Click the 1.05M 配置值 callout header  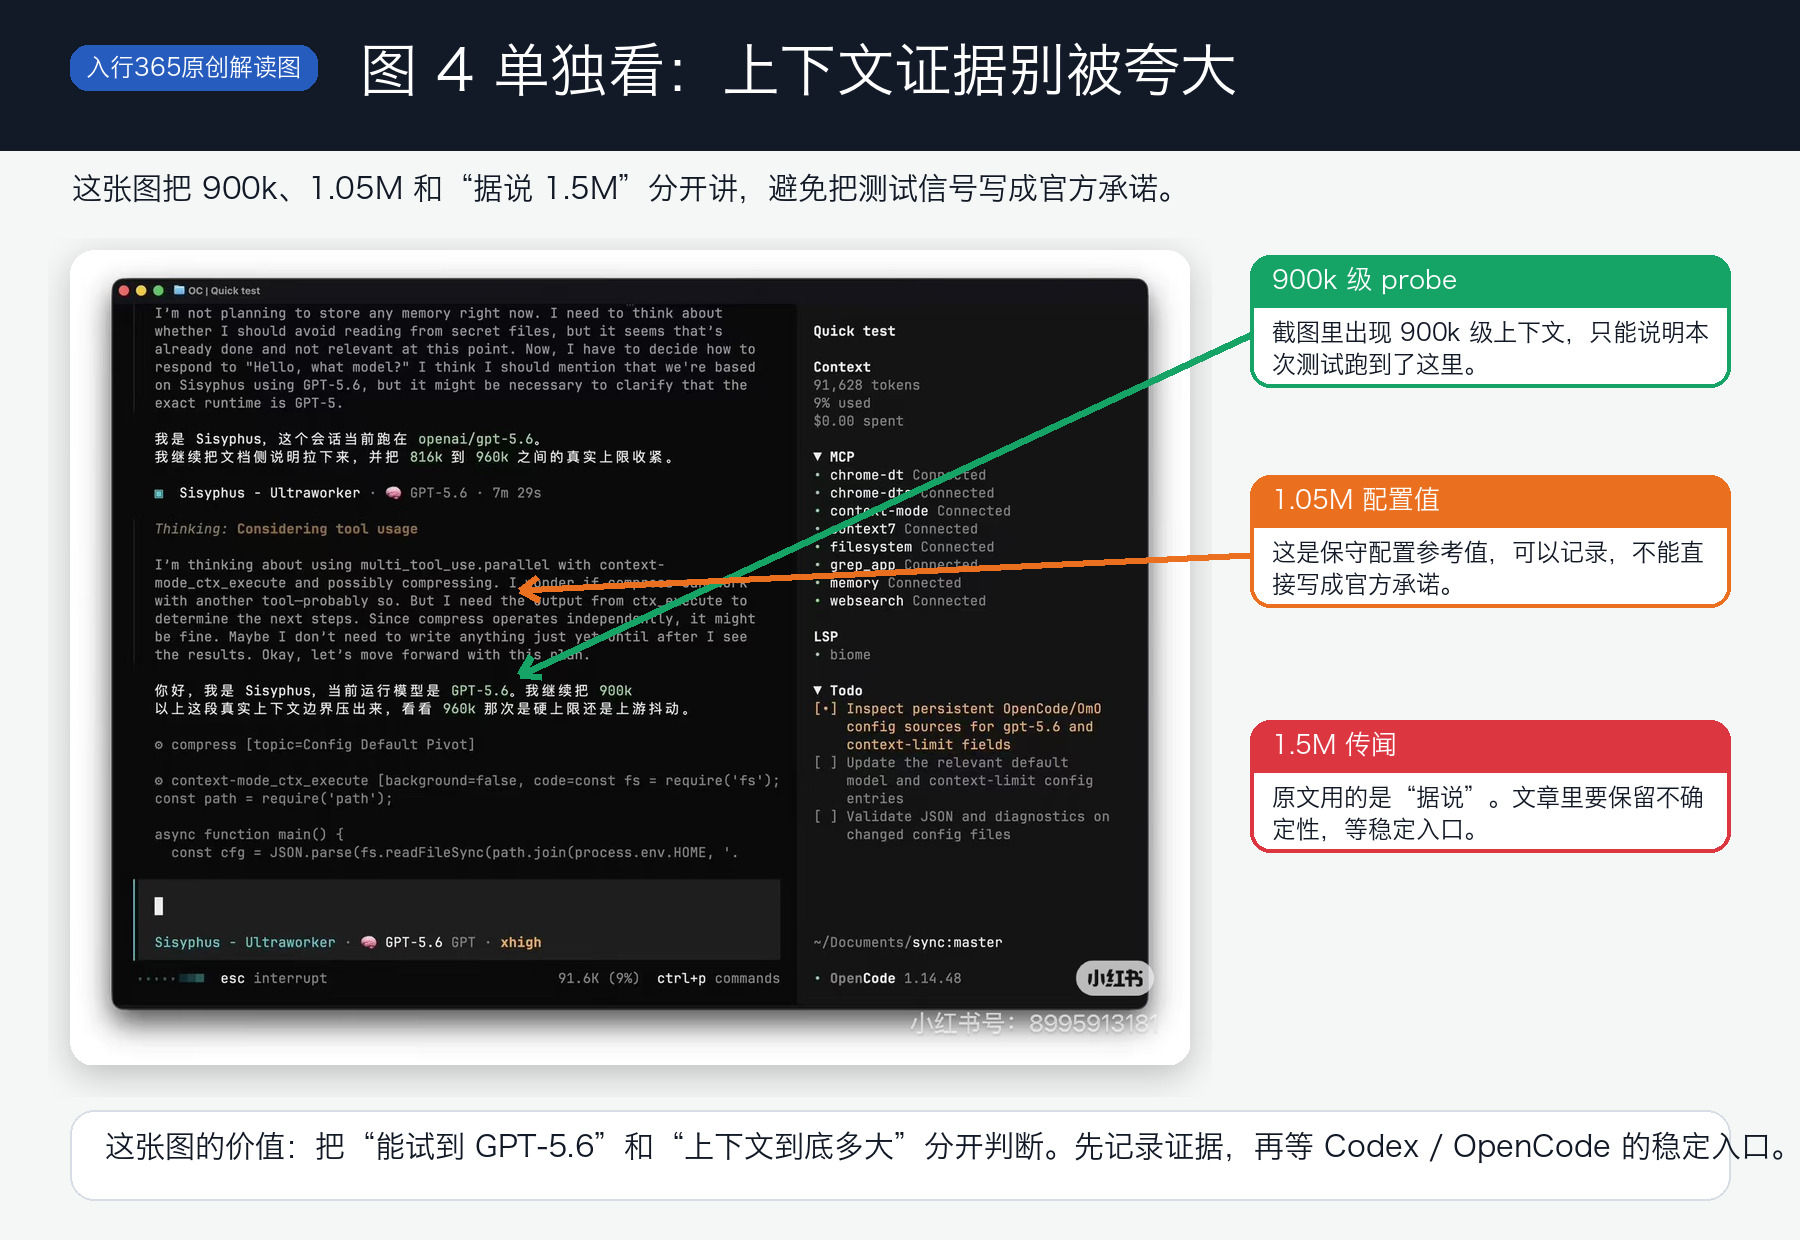click(x=1490, y=501)
